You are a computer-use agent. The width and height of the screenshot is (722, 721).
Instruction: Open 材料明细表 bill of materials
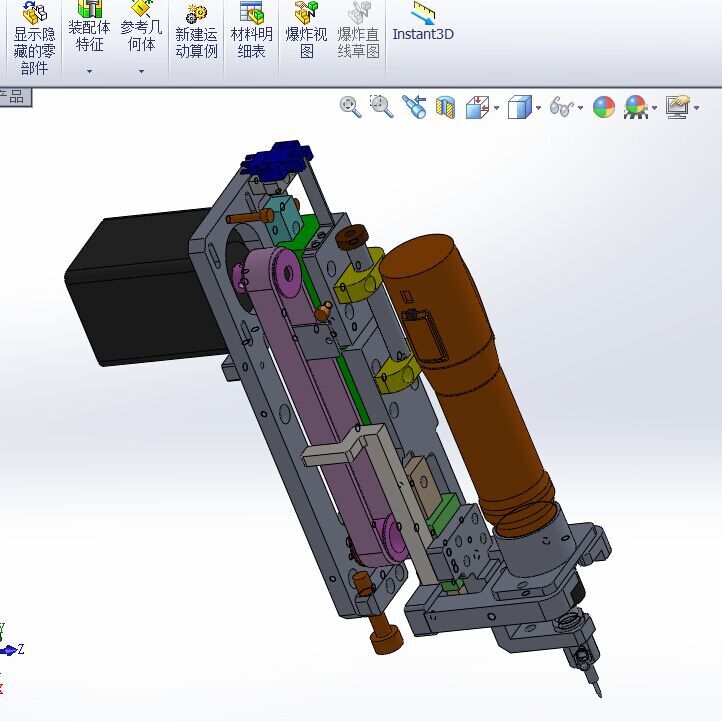[x=251, y=30]
